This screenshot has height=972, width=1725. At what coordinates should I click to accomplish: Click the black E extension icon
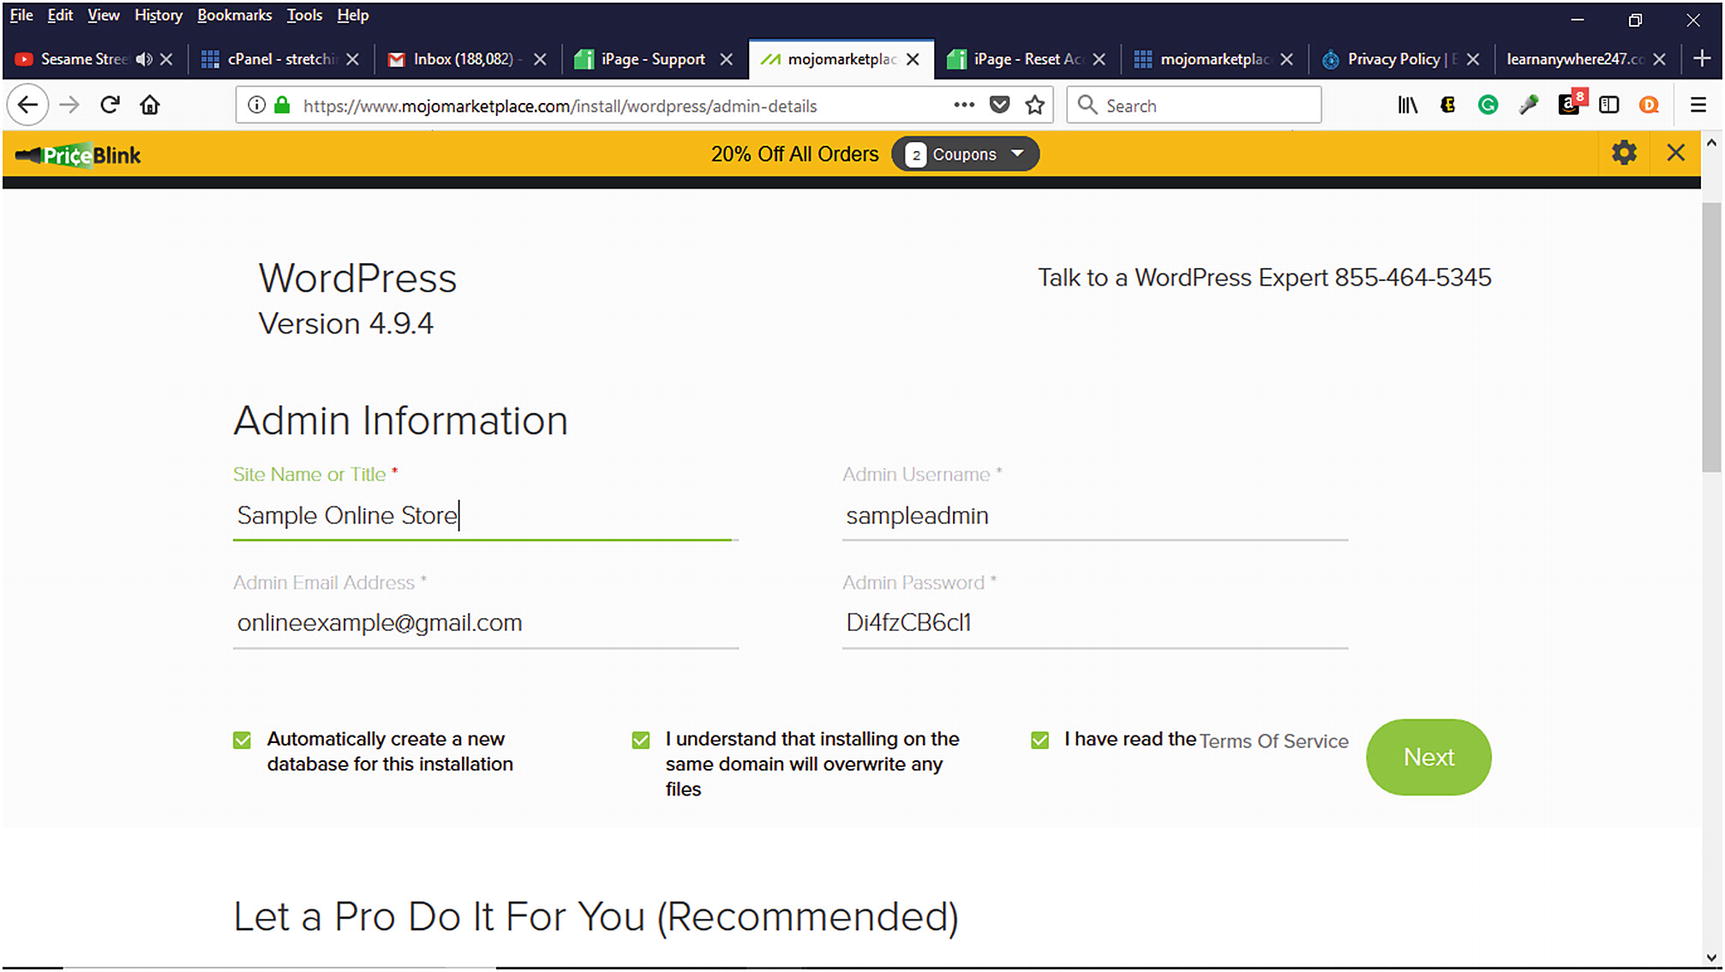1448,105
